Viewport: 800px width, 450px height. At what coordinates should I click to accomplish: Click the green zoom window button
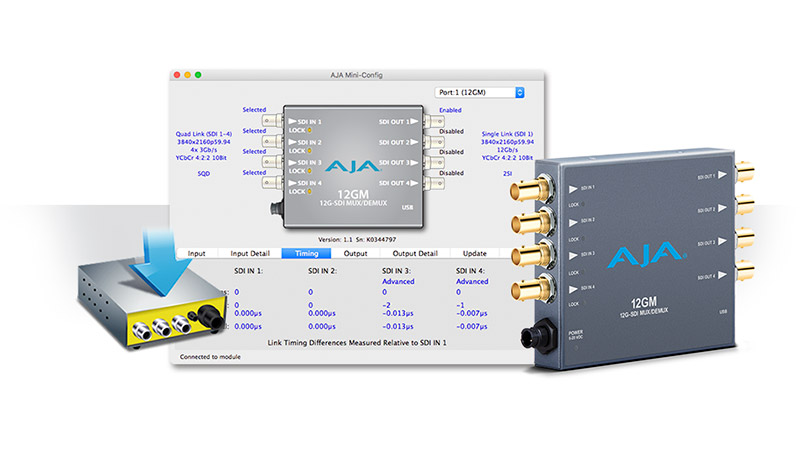(x=198, y=75)
